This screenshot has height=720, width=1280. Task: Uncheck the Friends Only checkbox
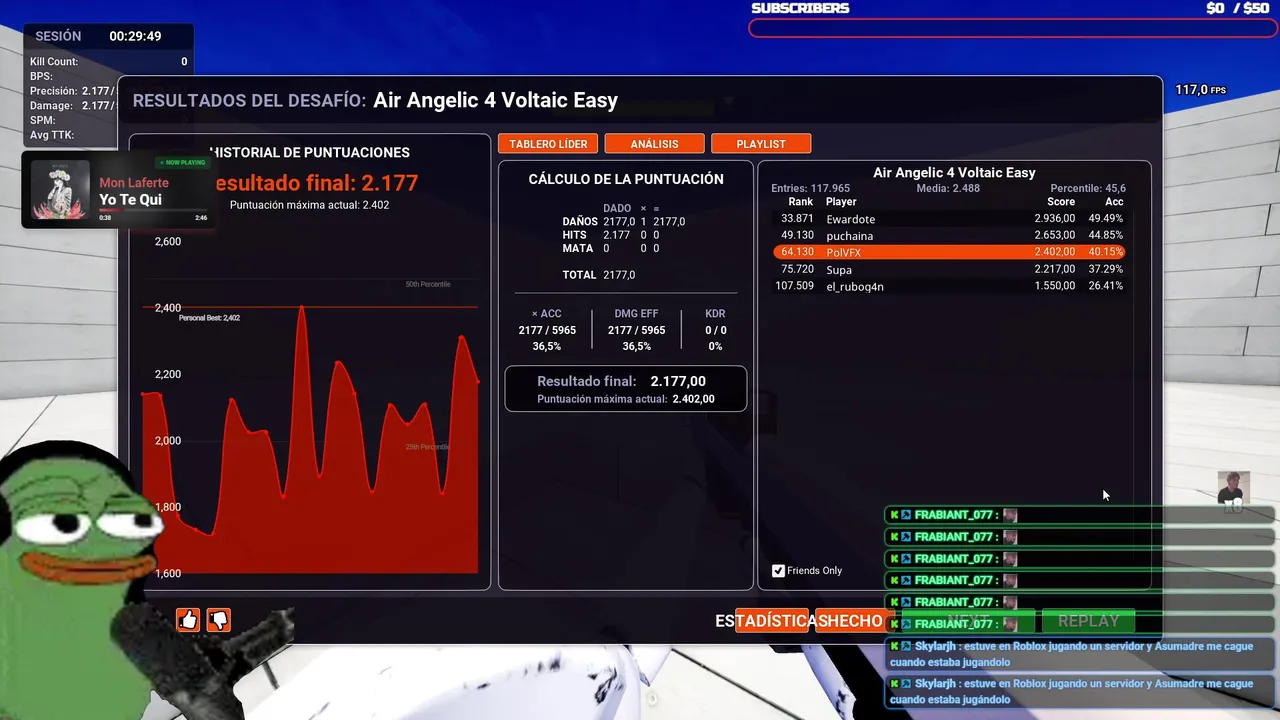tap(778, 571)
